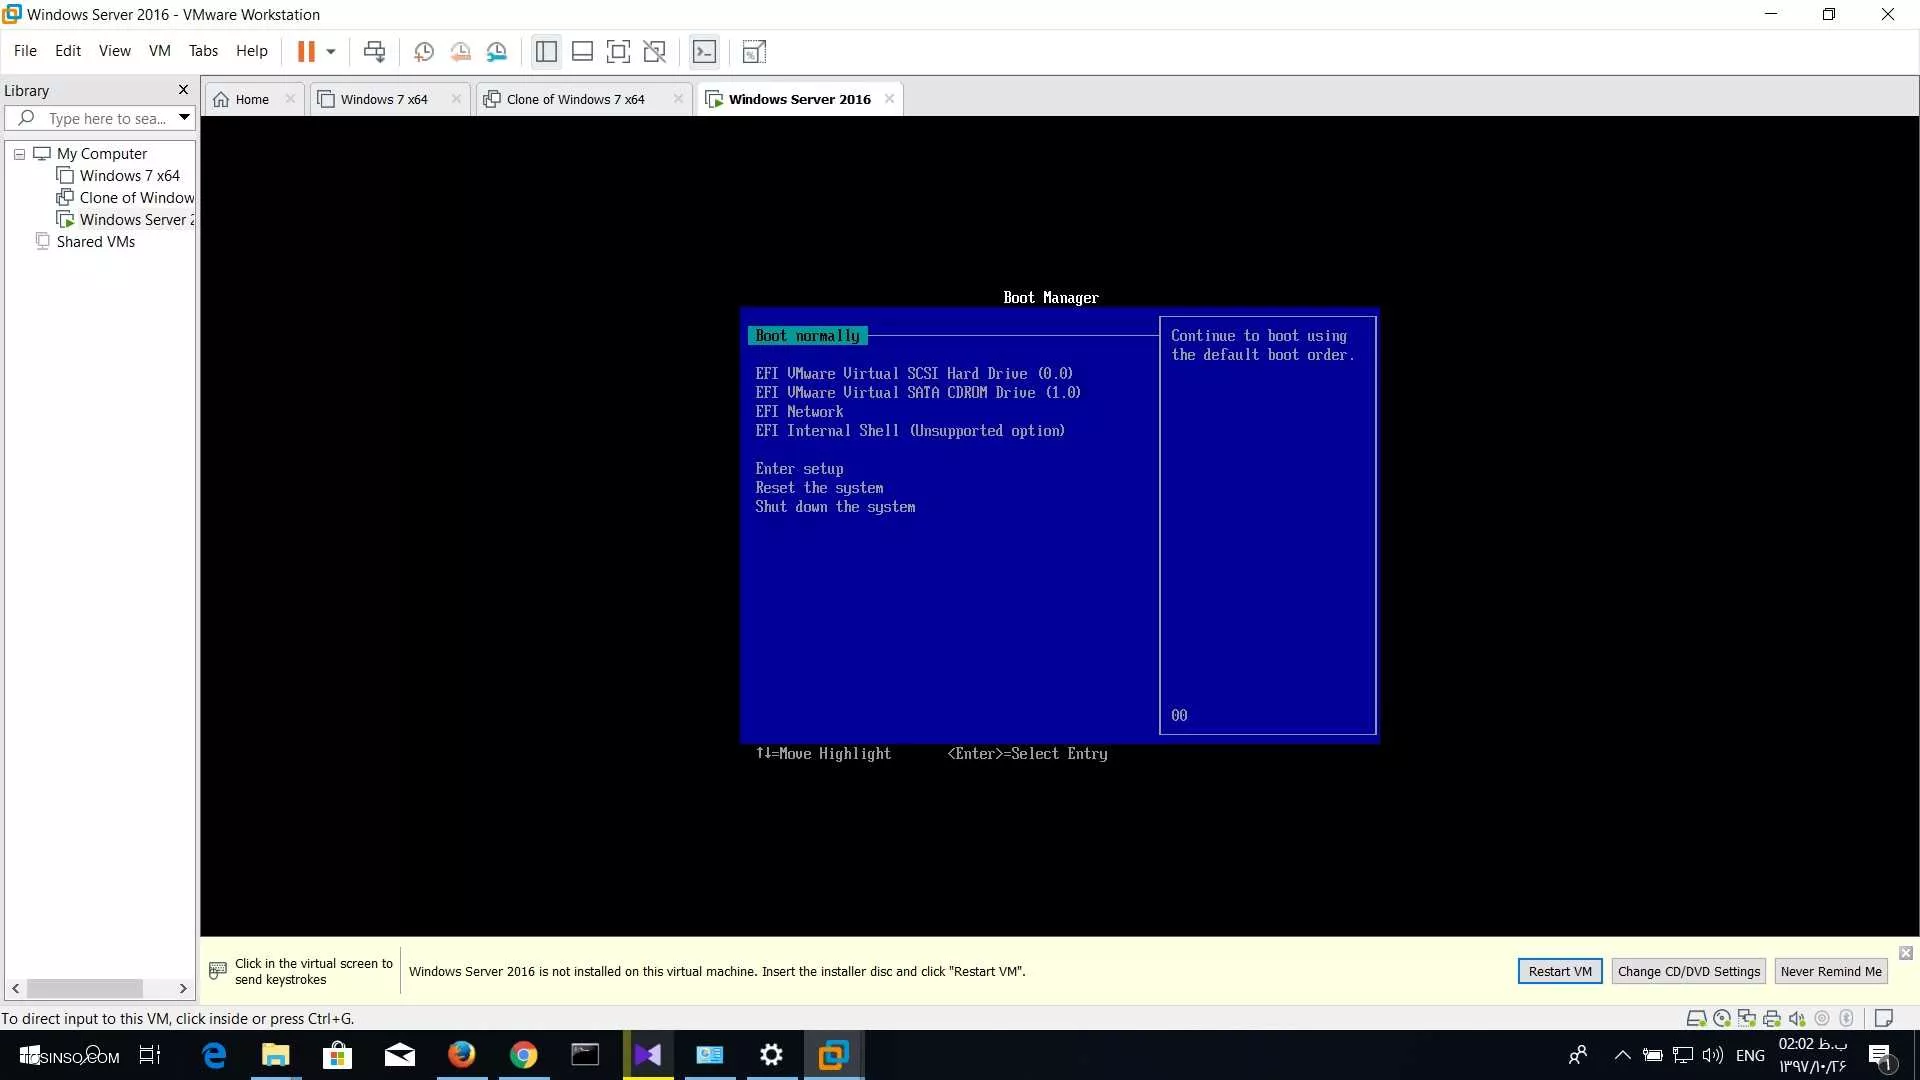Revert VM to previous snapshot icon
The width and height of the screenshot is (1920, 1080).
pos(460,52)
